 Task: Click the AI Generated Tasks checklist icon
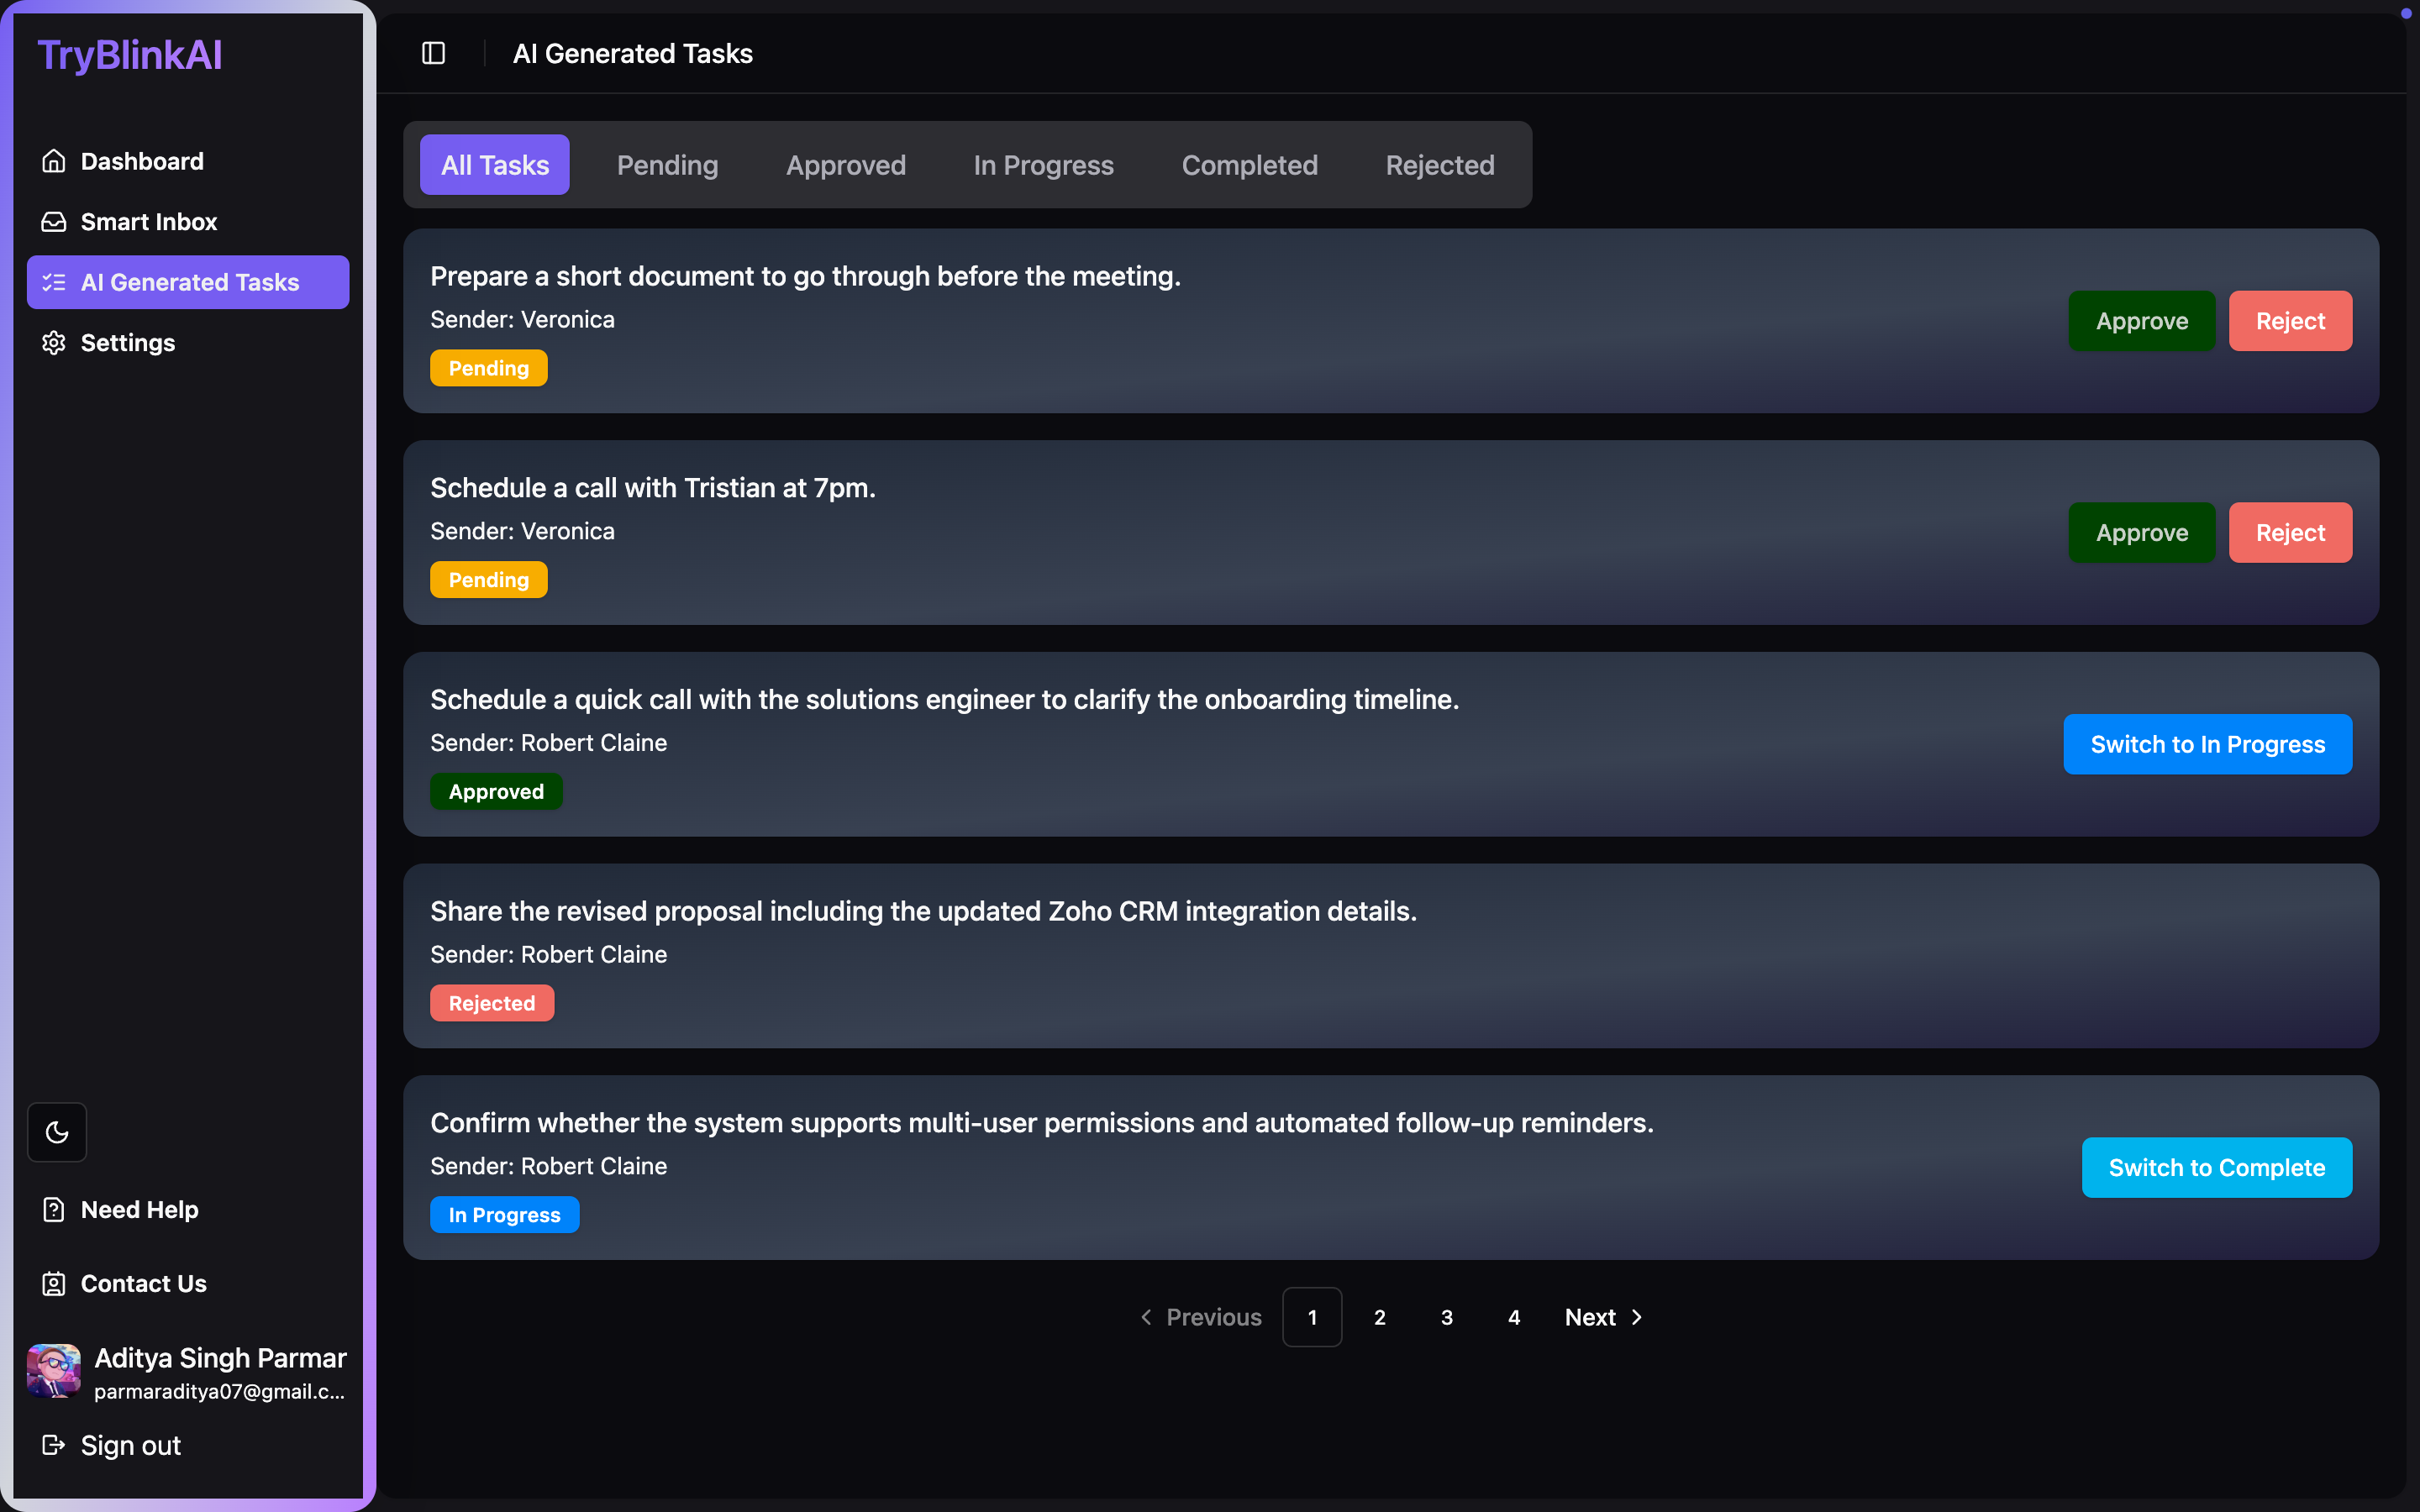(x=54, y=283)
